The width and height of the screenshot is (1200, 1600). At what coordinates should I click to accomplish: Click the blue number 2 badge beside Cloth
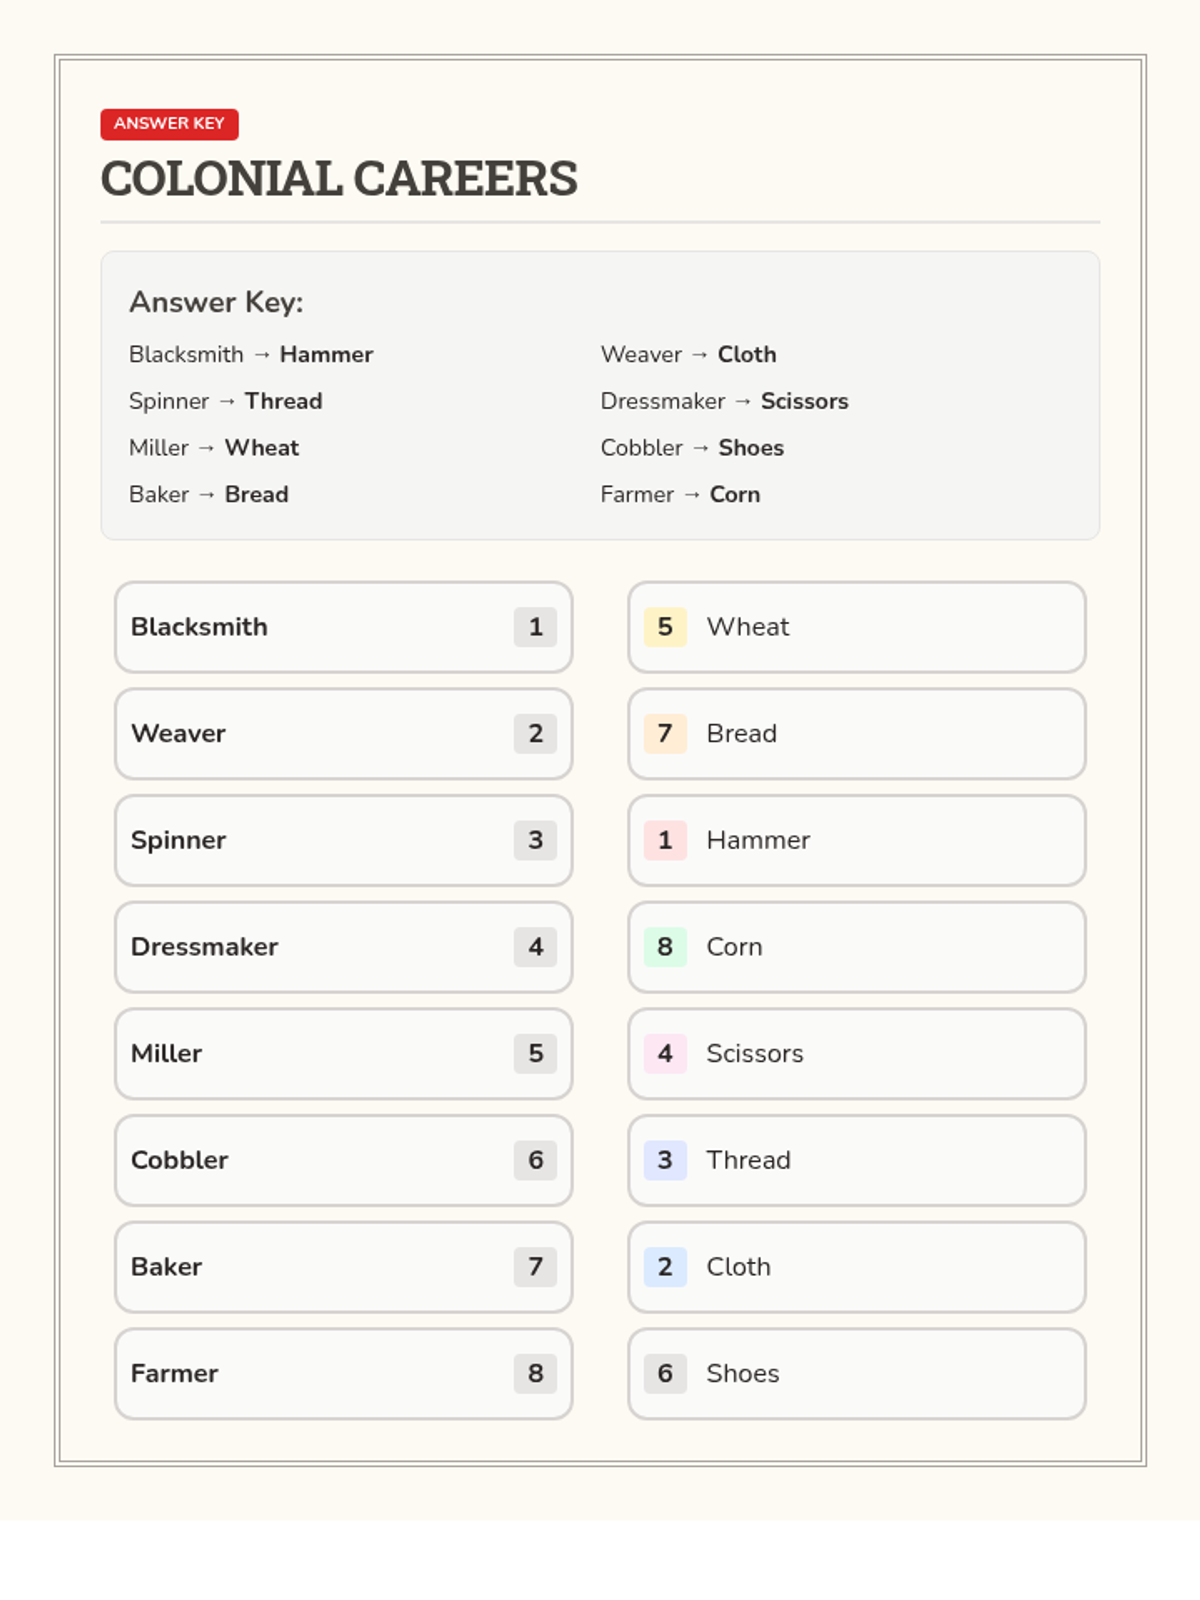pos(665,1267)
